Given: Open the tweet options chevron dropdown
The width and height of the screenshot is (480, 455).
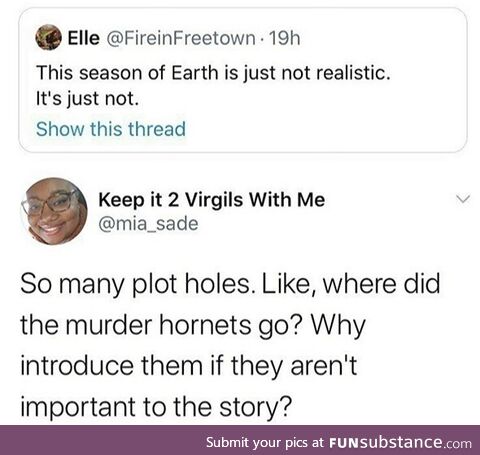Looking at the screenshot, I should coord(463,199).
